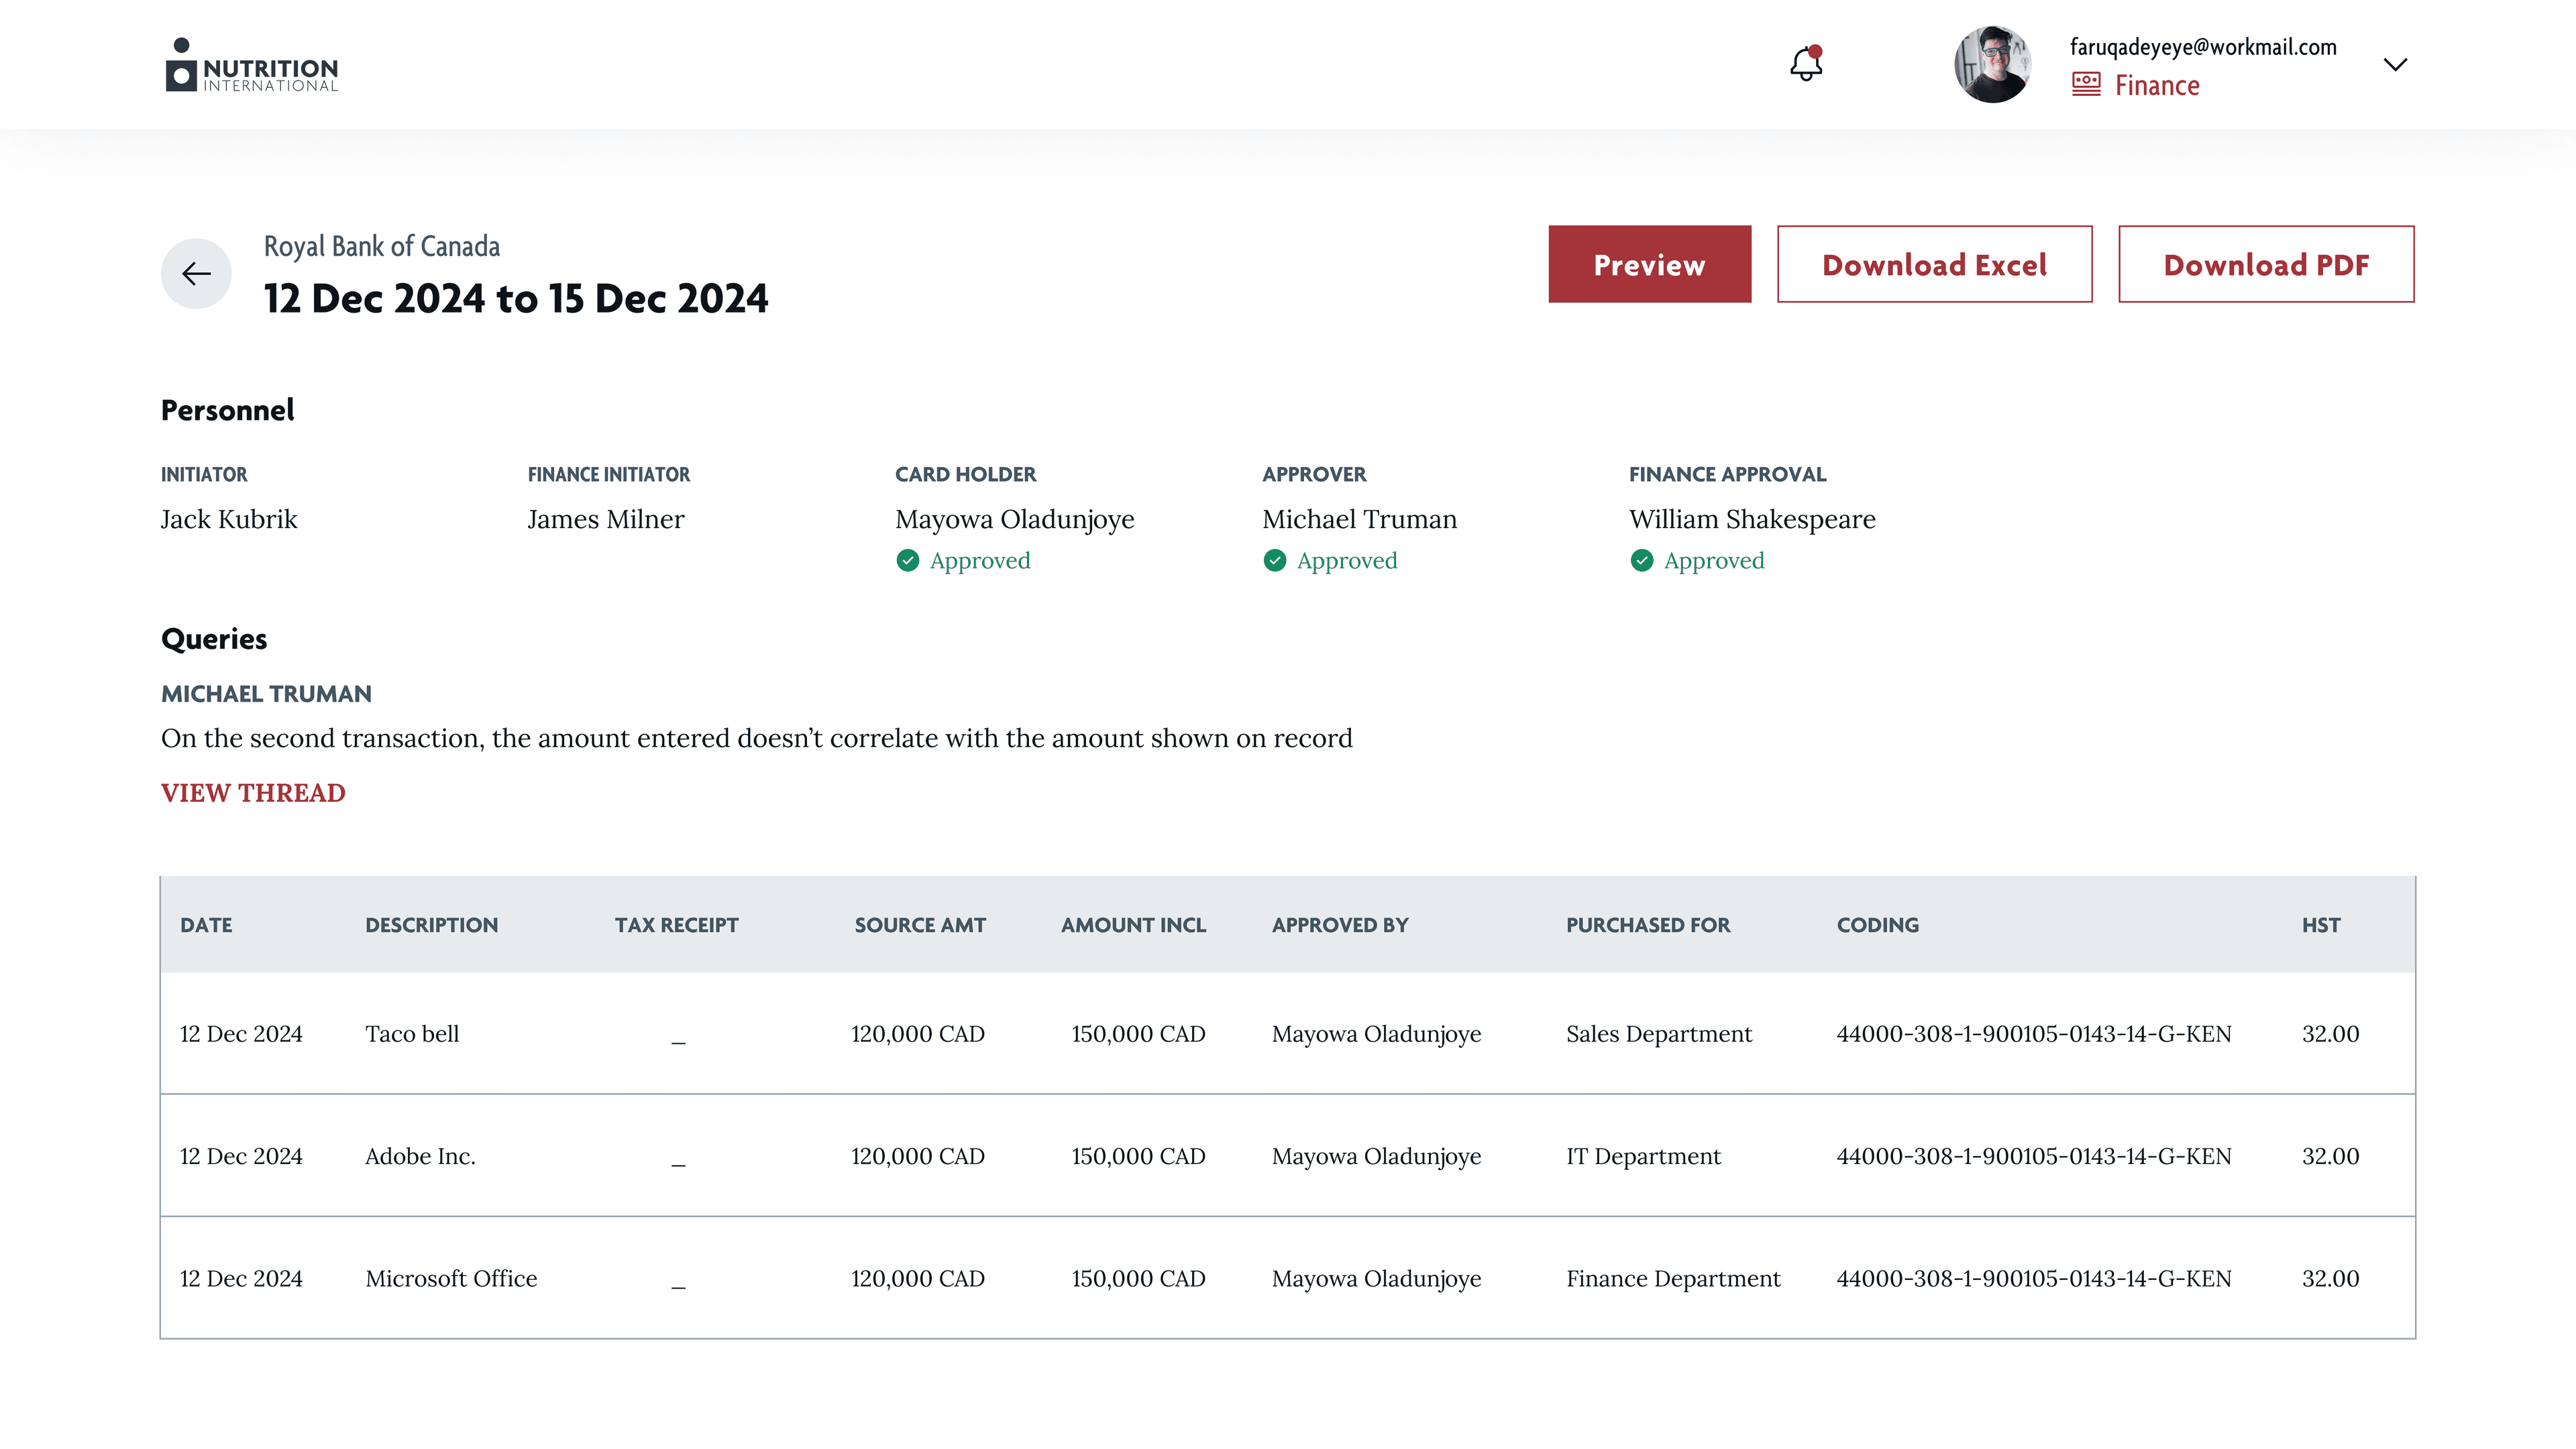Click the green check under Mayowa Oladunjoye
Viewport: 2576px width, 1449px height.
click(x=907, y=560)
